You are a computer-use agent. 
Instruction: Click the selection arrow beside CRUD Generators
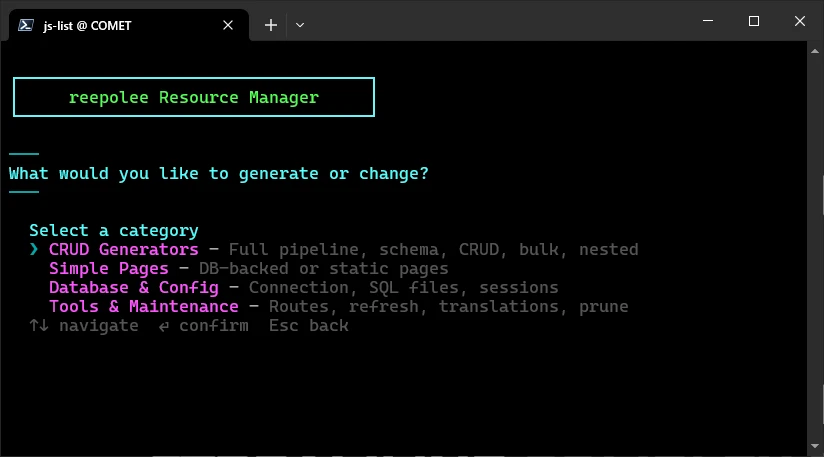(34, 249)
